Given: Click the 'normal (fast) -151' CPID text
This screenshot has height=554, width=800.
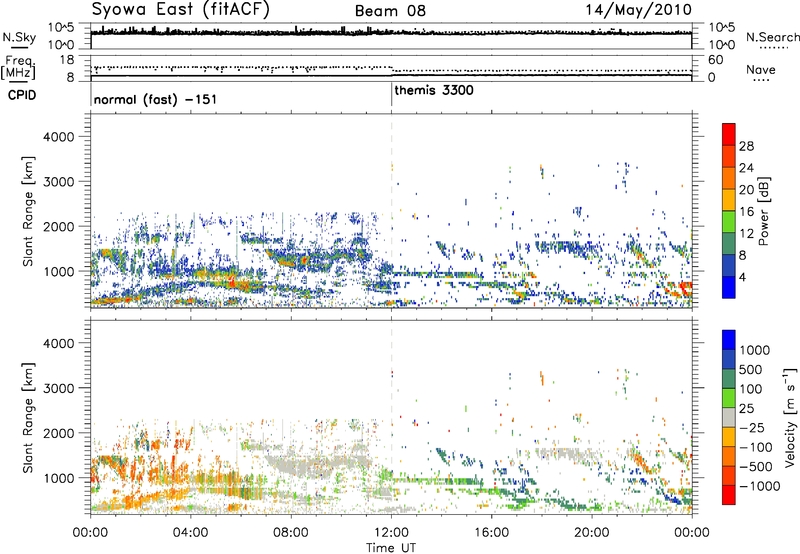Looking at the screenshot, I should tap(155, 99).
